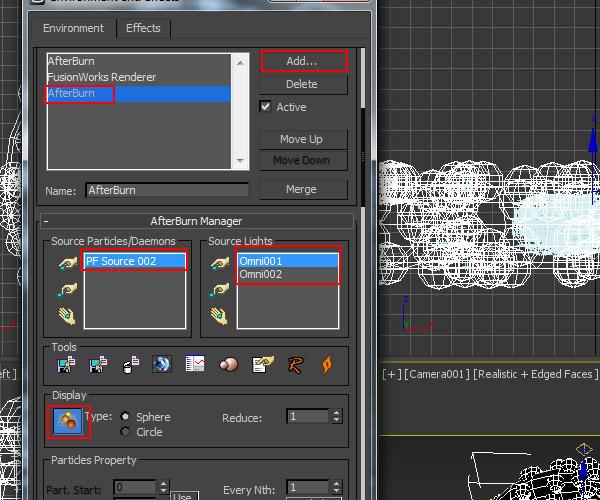Click the pick particles icon in Source Particles/Daemons
This screenshot has height=500, width=600.
click(x=68, y=263)
